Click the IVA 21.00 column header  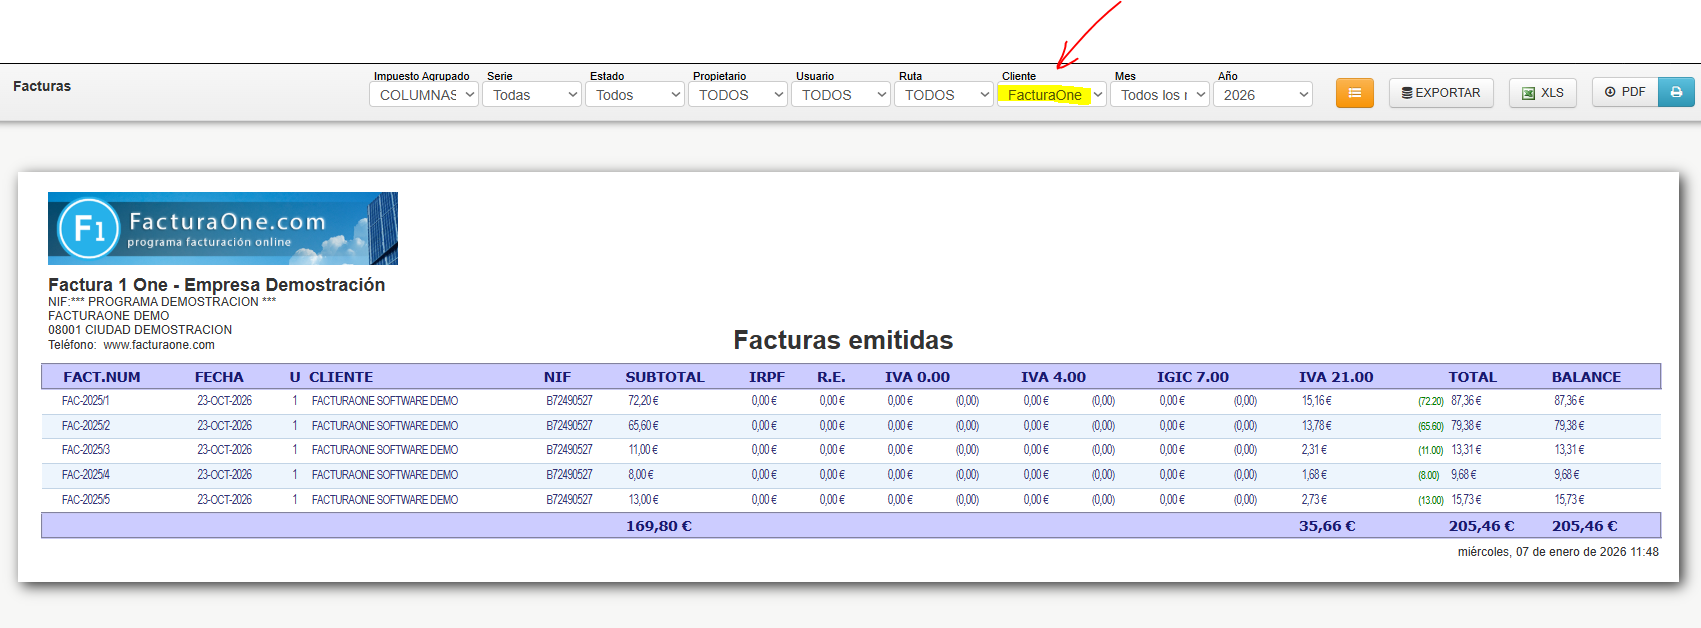pos(1336,377)
